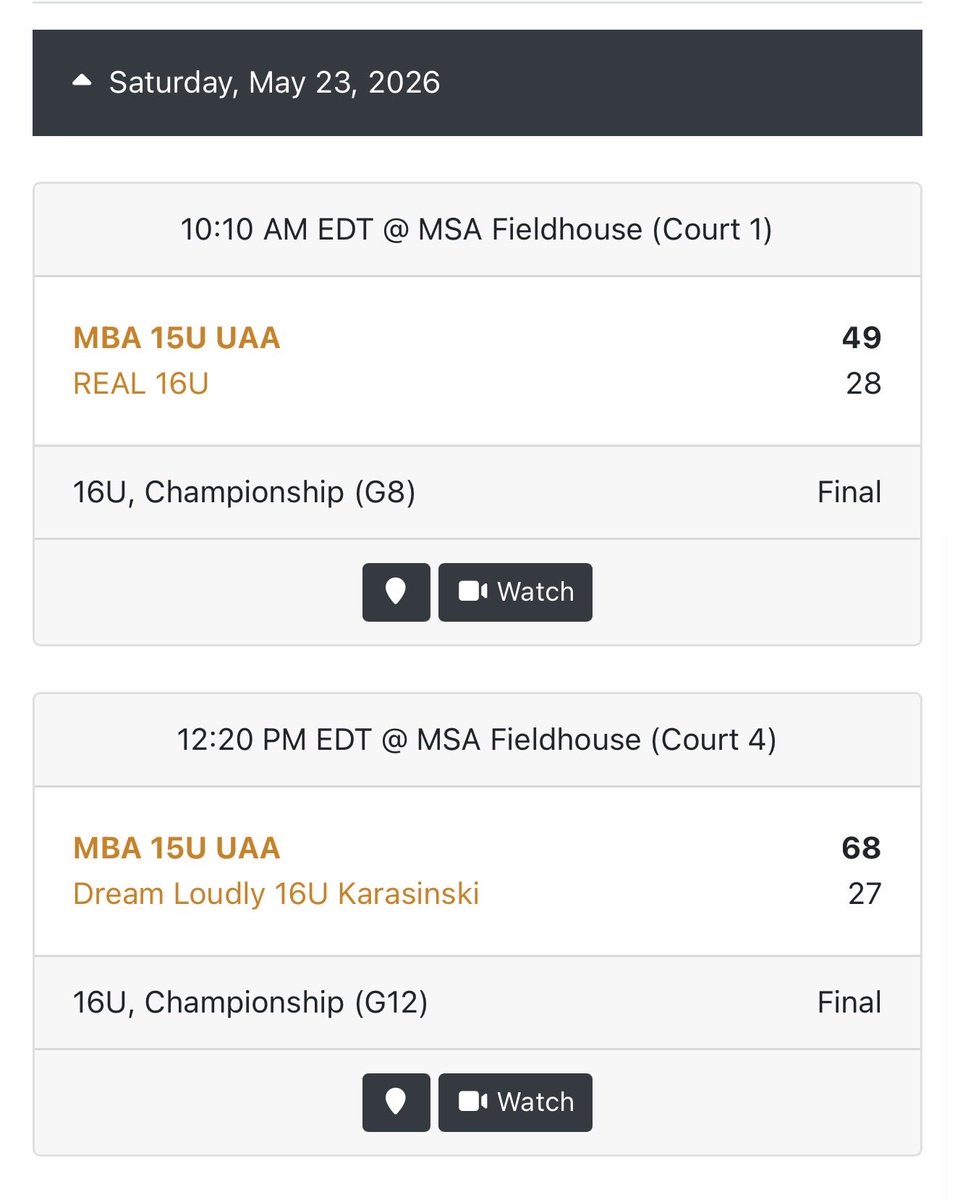Click the 16U, Championship (G12) label
Screen dimensions: 955x1200
(x=250, y=1003)
